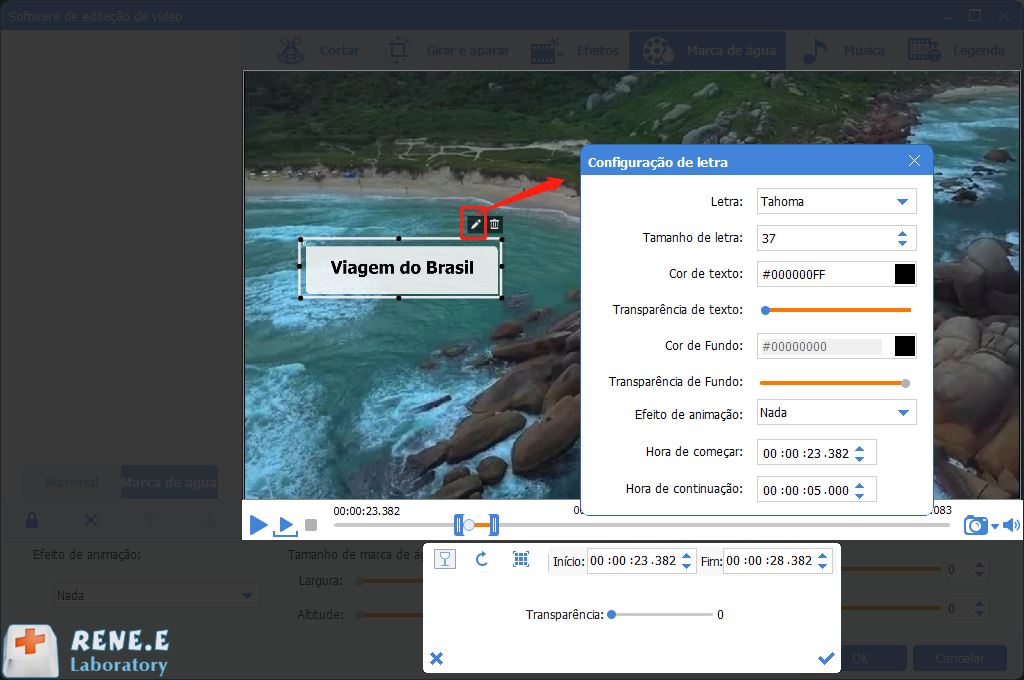The width and height of the screenshot is (1024, 680).
Task: Click the Cor de texto hex field
Action: pos(822,274)
